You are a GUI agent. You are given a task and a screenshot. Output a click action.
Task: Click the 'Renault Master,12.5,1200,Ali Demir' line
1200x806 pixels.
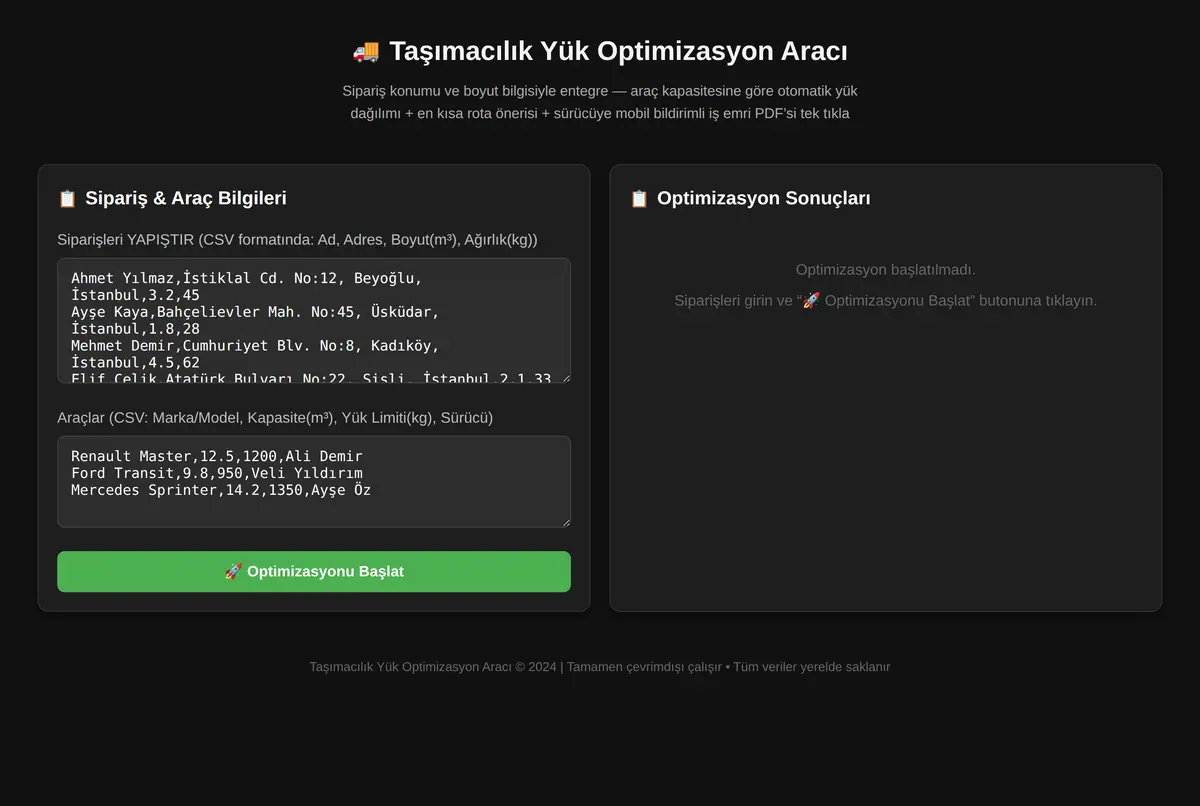(x=217, y=456)
